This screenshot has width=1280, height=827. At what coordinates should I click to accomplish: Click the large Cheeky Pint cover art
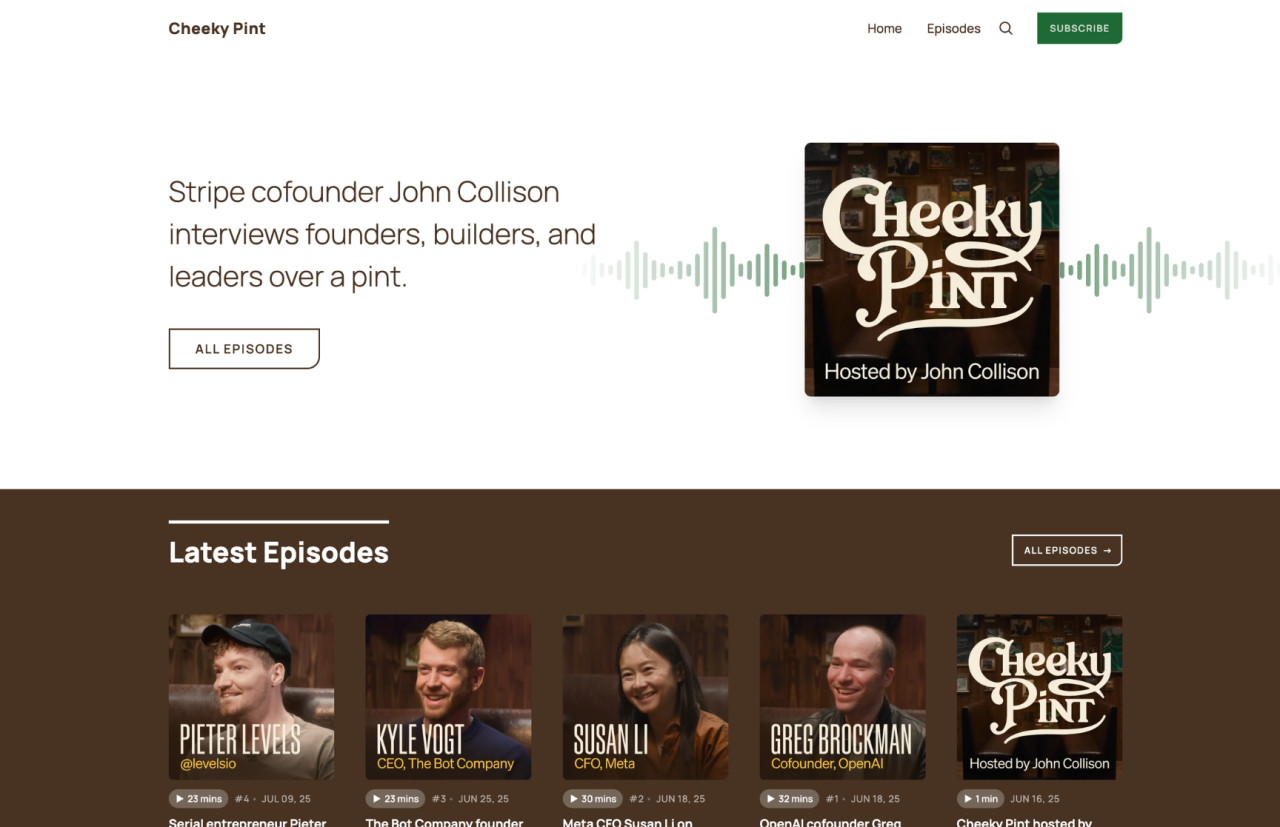[932, 269]
